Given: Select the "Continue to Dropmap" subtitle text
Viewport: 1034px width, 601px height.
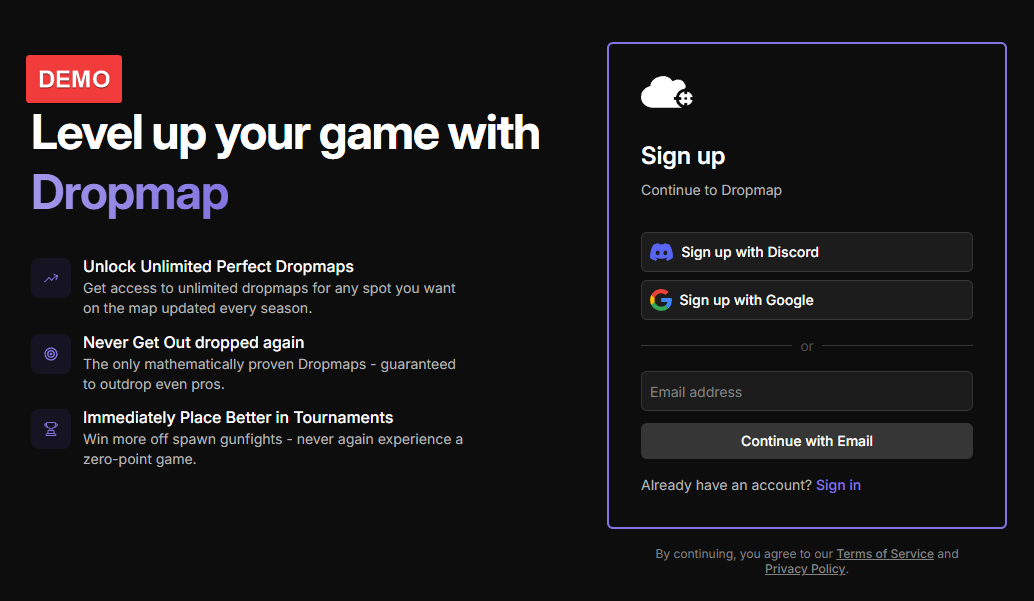Looking at the screenshot, I should coord(711,190).
